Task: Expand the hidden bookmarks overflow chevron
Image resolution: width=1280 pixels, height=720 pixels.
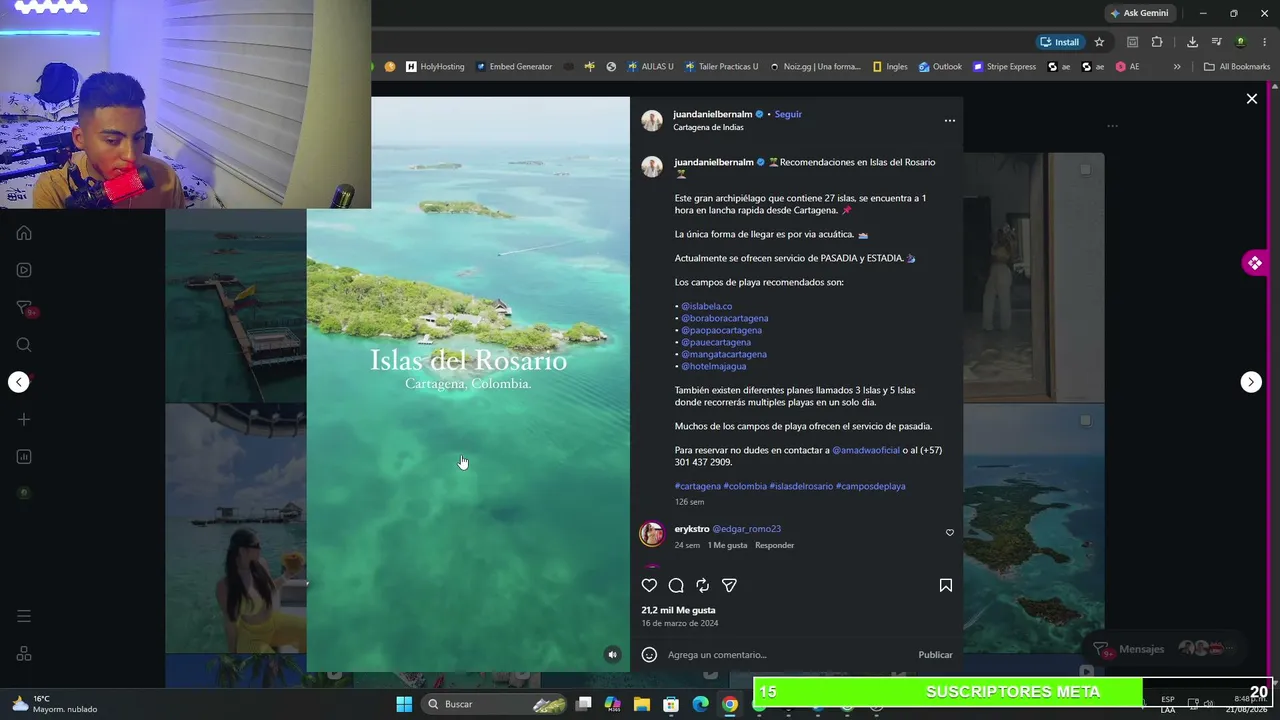Action: pyautogui.click(x=1177, y=67)
